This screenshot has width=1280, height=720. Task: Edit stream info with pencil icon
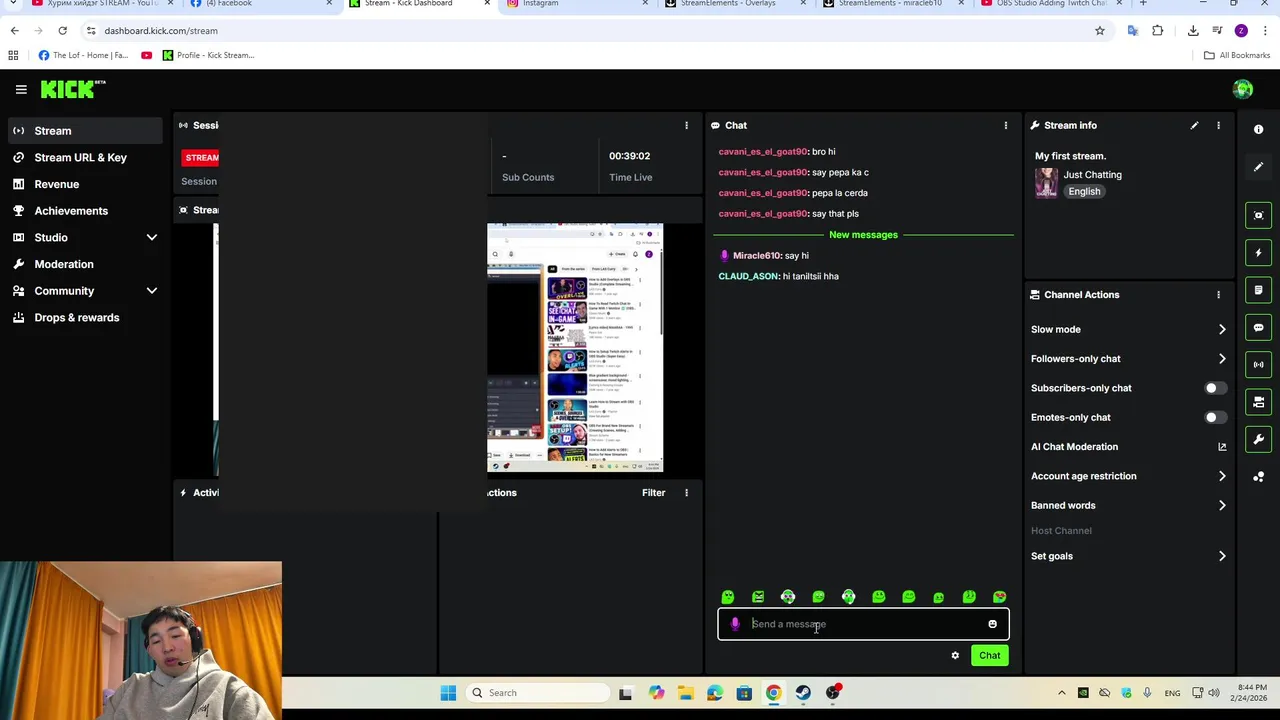point(1194,125)
